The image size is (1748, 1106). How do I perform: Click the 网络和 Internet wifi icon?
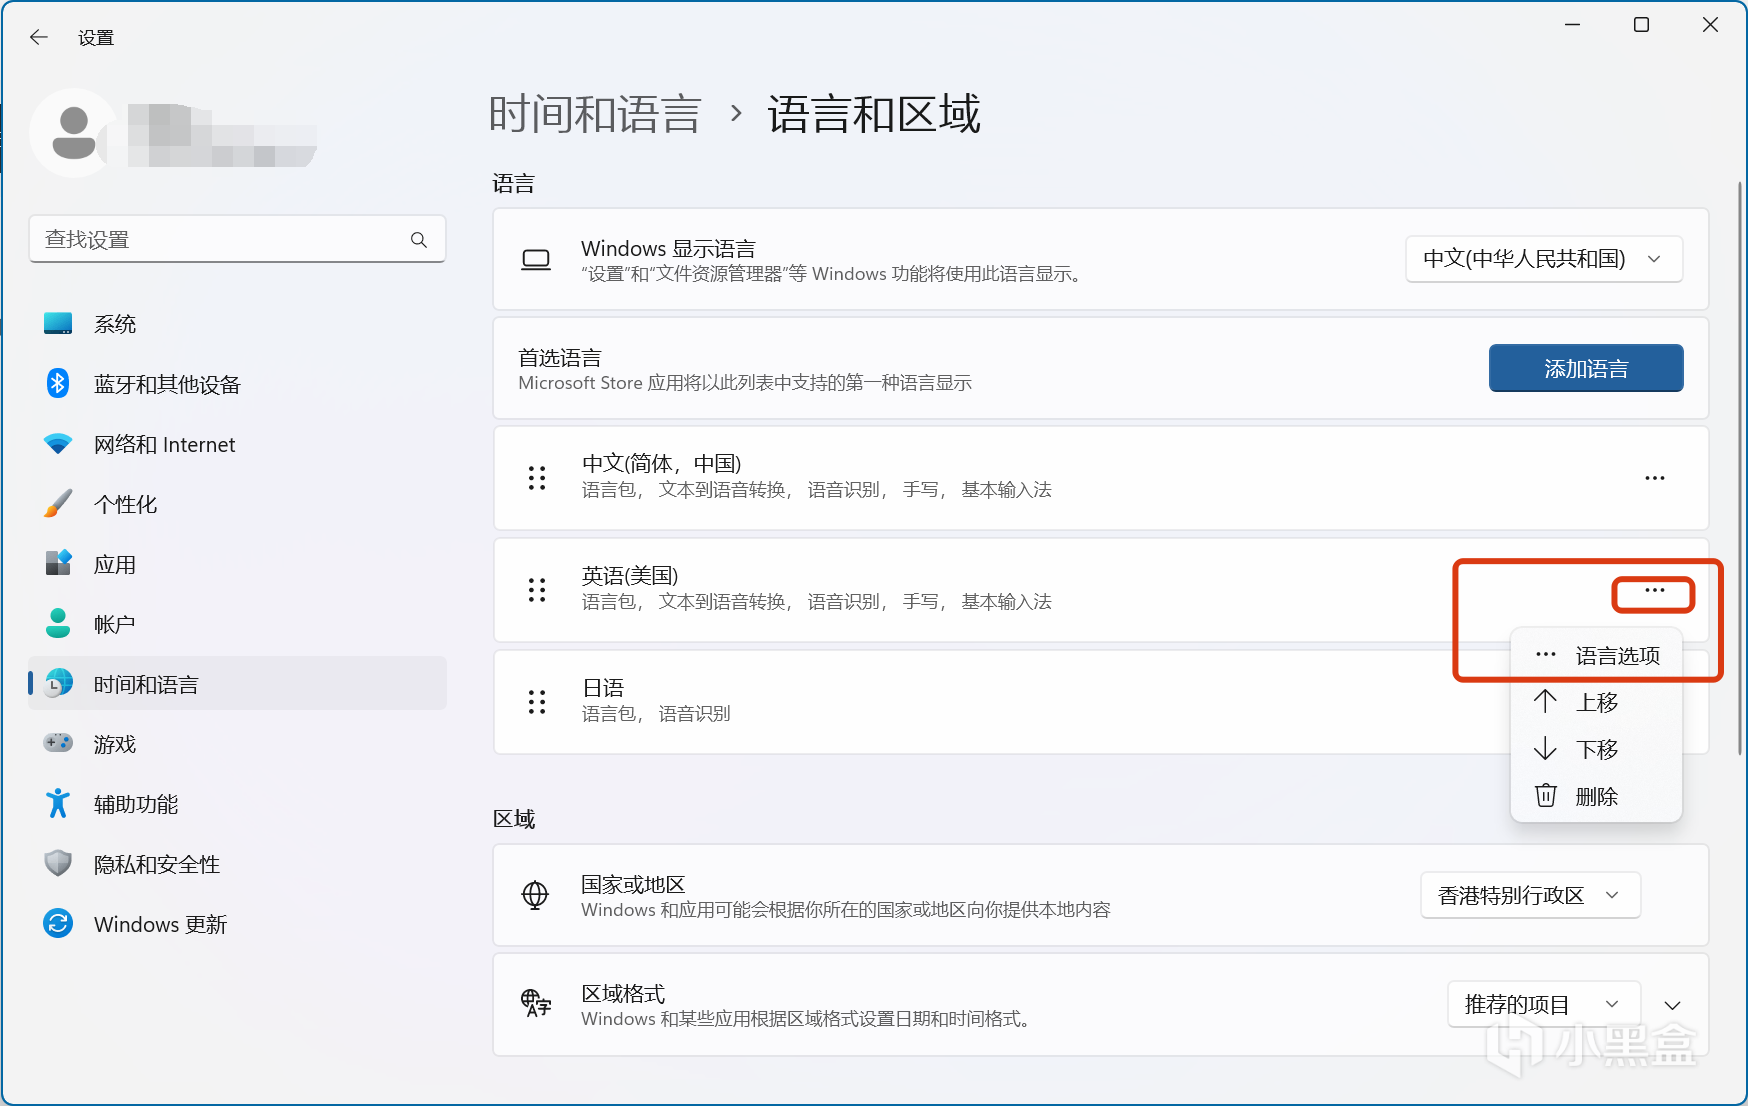click(58, 444)
